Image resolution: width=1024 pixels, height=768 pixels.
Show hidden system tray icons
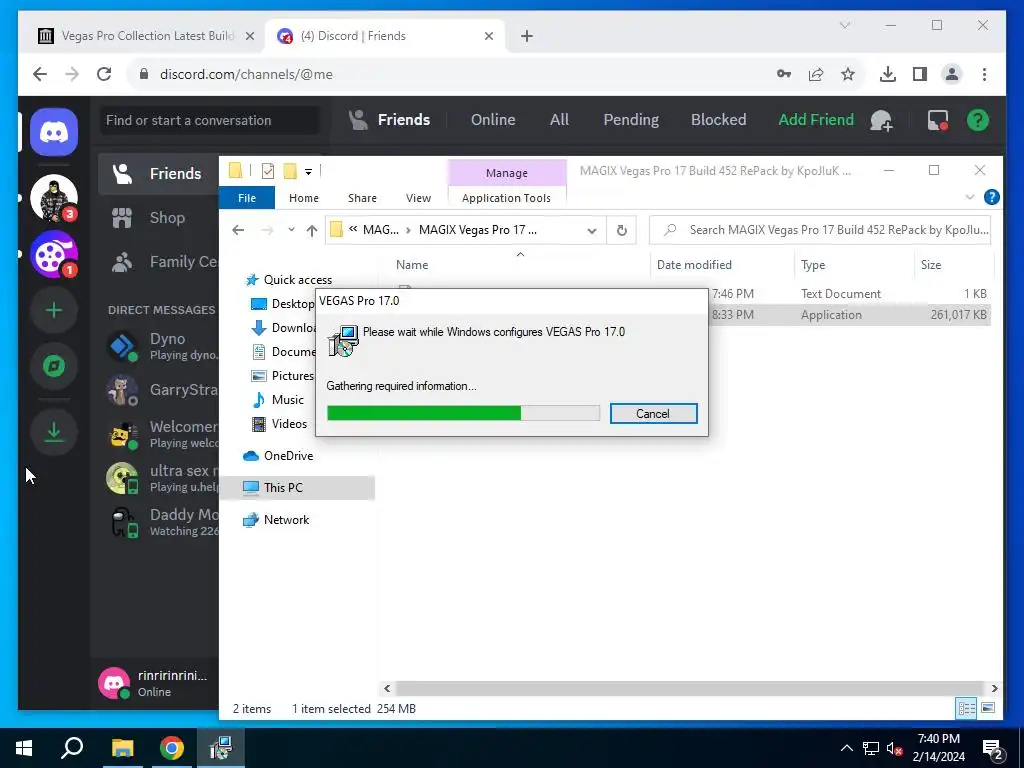coord(846,748)
